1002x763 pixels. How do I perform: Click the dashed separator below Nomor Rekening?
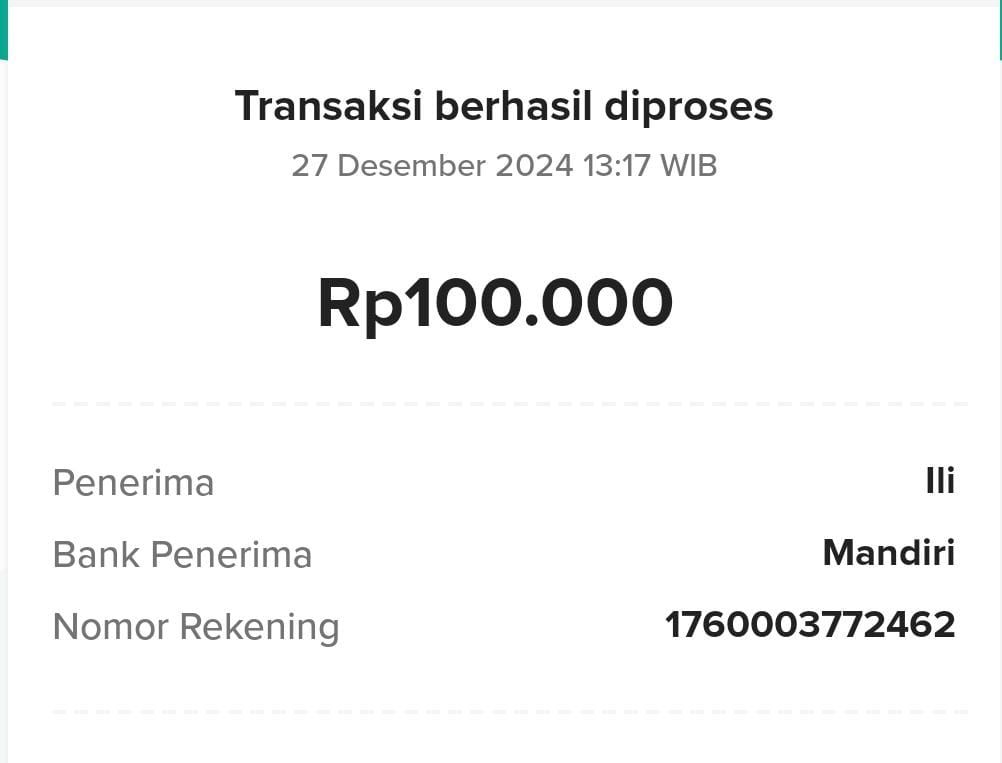510,712
